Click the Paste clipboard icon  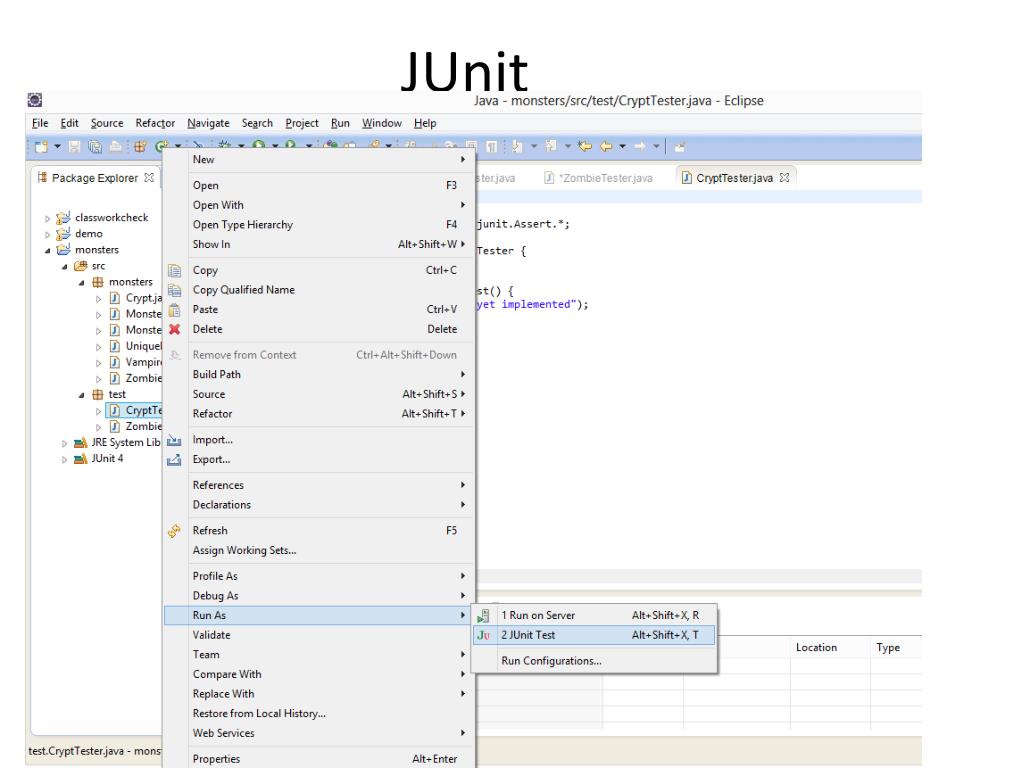174,310
